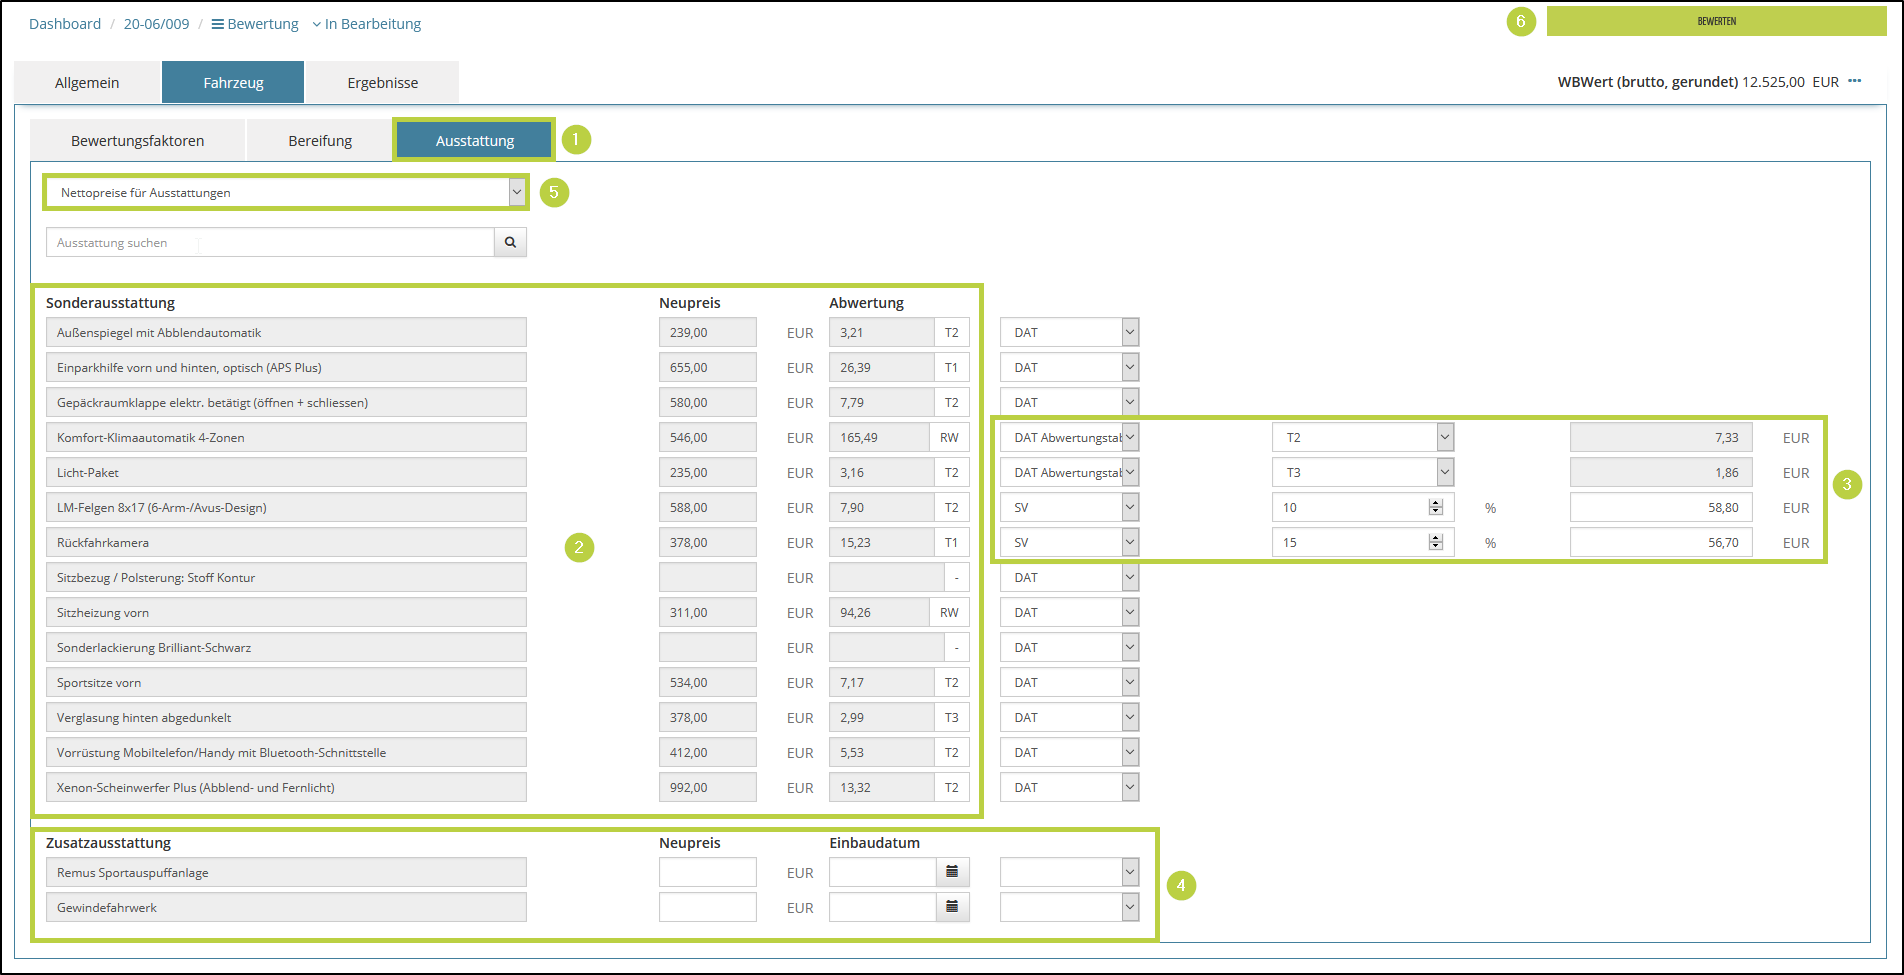Click the Ausstattung suchen search field
Image resolution: width=1904 pixels, height=975 pixels.
pos(270,242)
